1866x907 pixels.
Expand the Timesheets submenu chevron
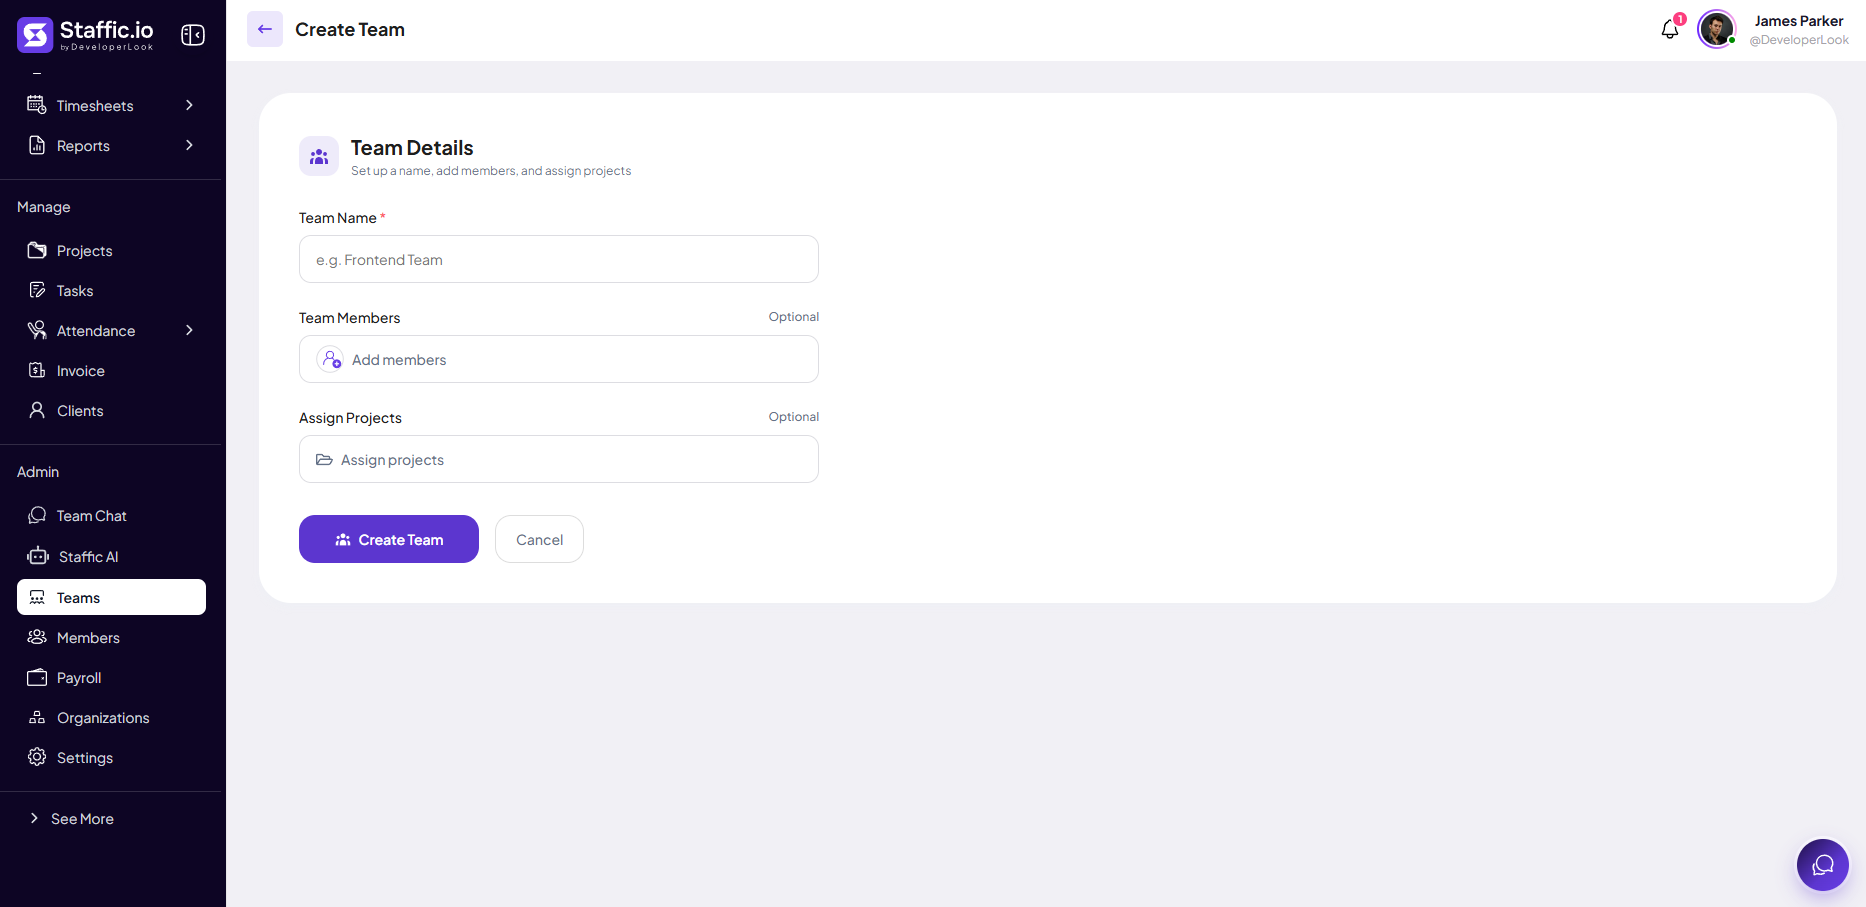189,105
